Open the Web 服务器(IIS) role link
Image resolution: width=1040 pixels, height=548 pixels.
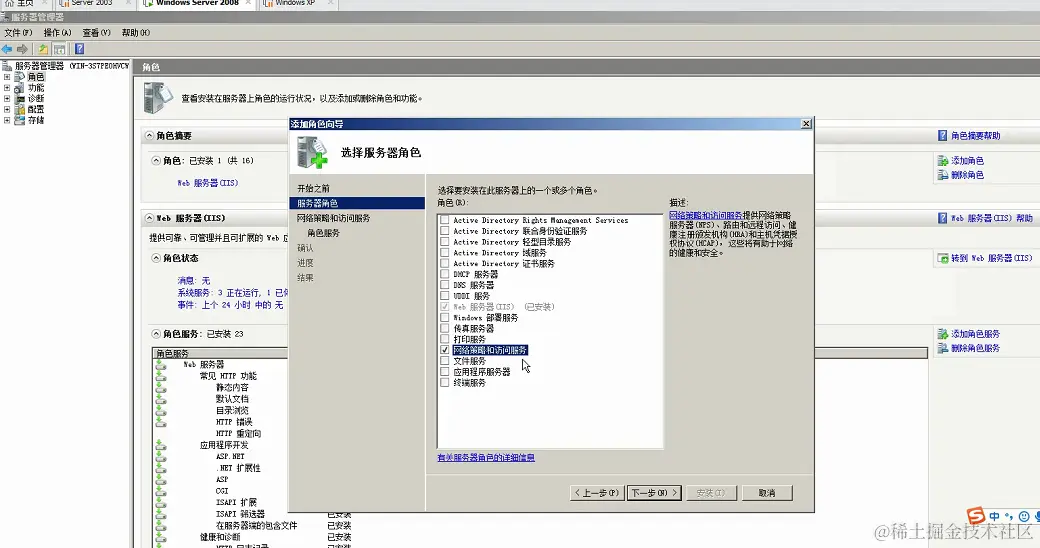[x=208, y=183]
